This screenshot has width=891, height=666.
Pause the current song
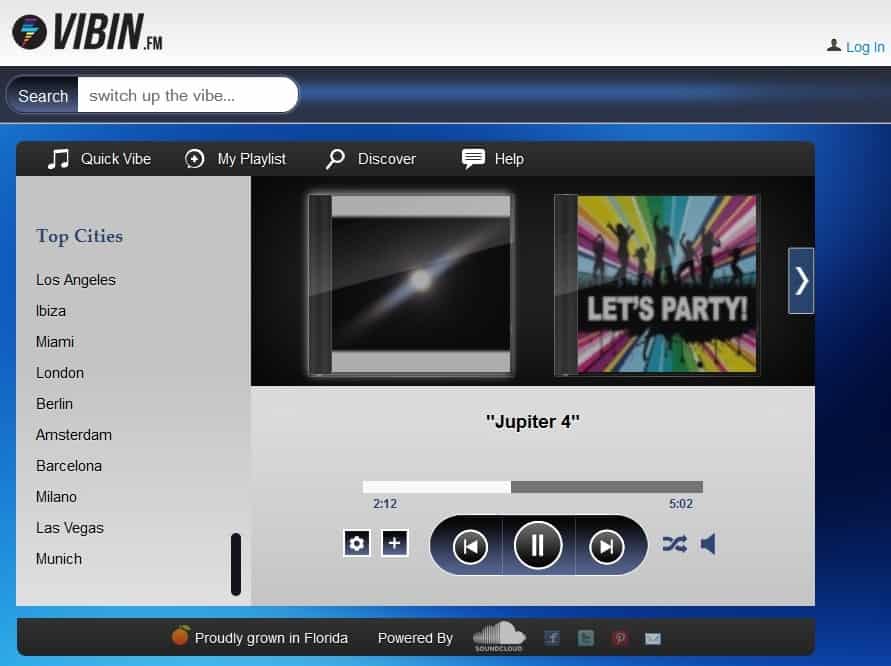(x=538, y=545)
